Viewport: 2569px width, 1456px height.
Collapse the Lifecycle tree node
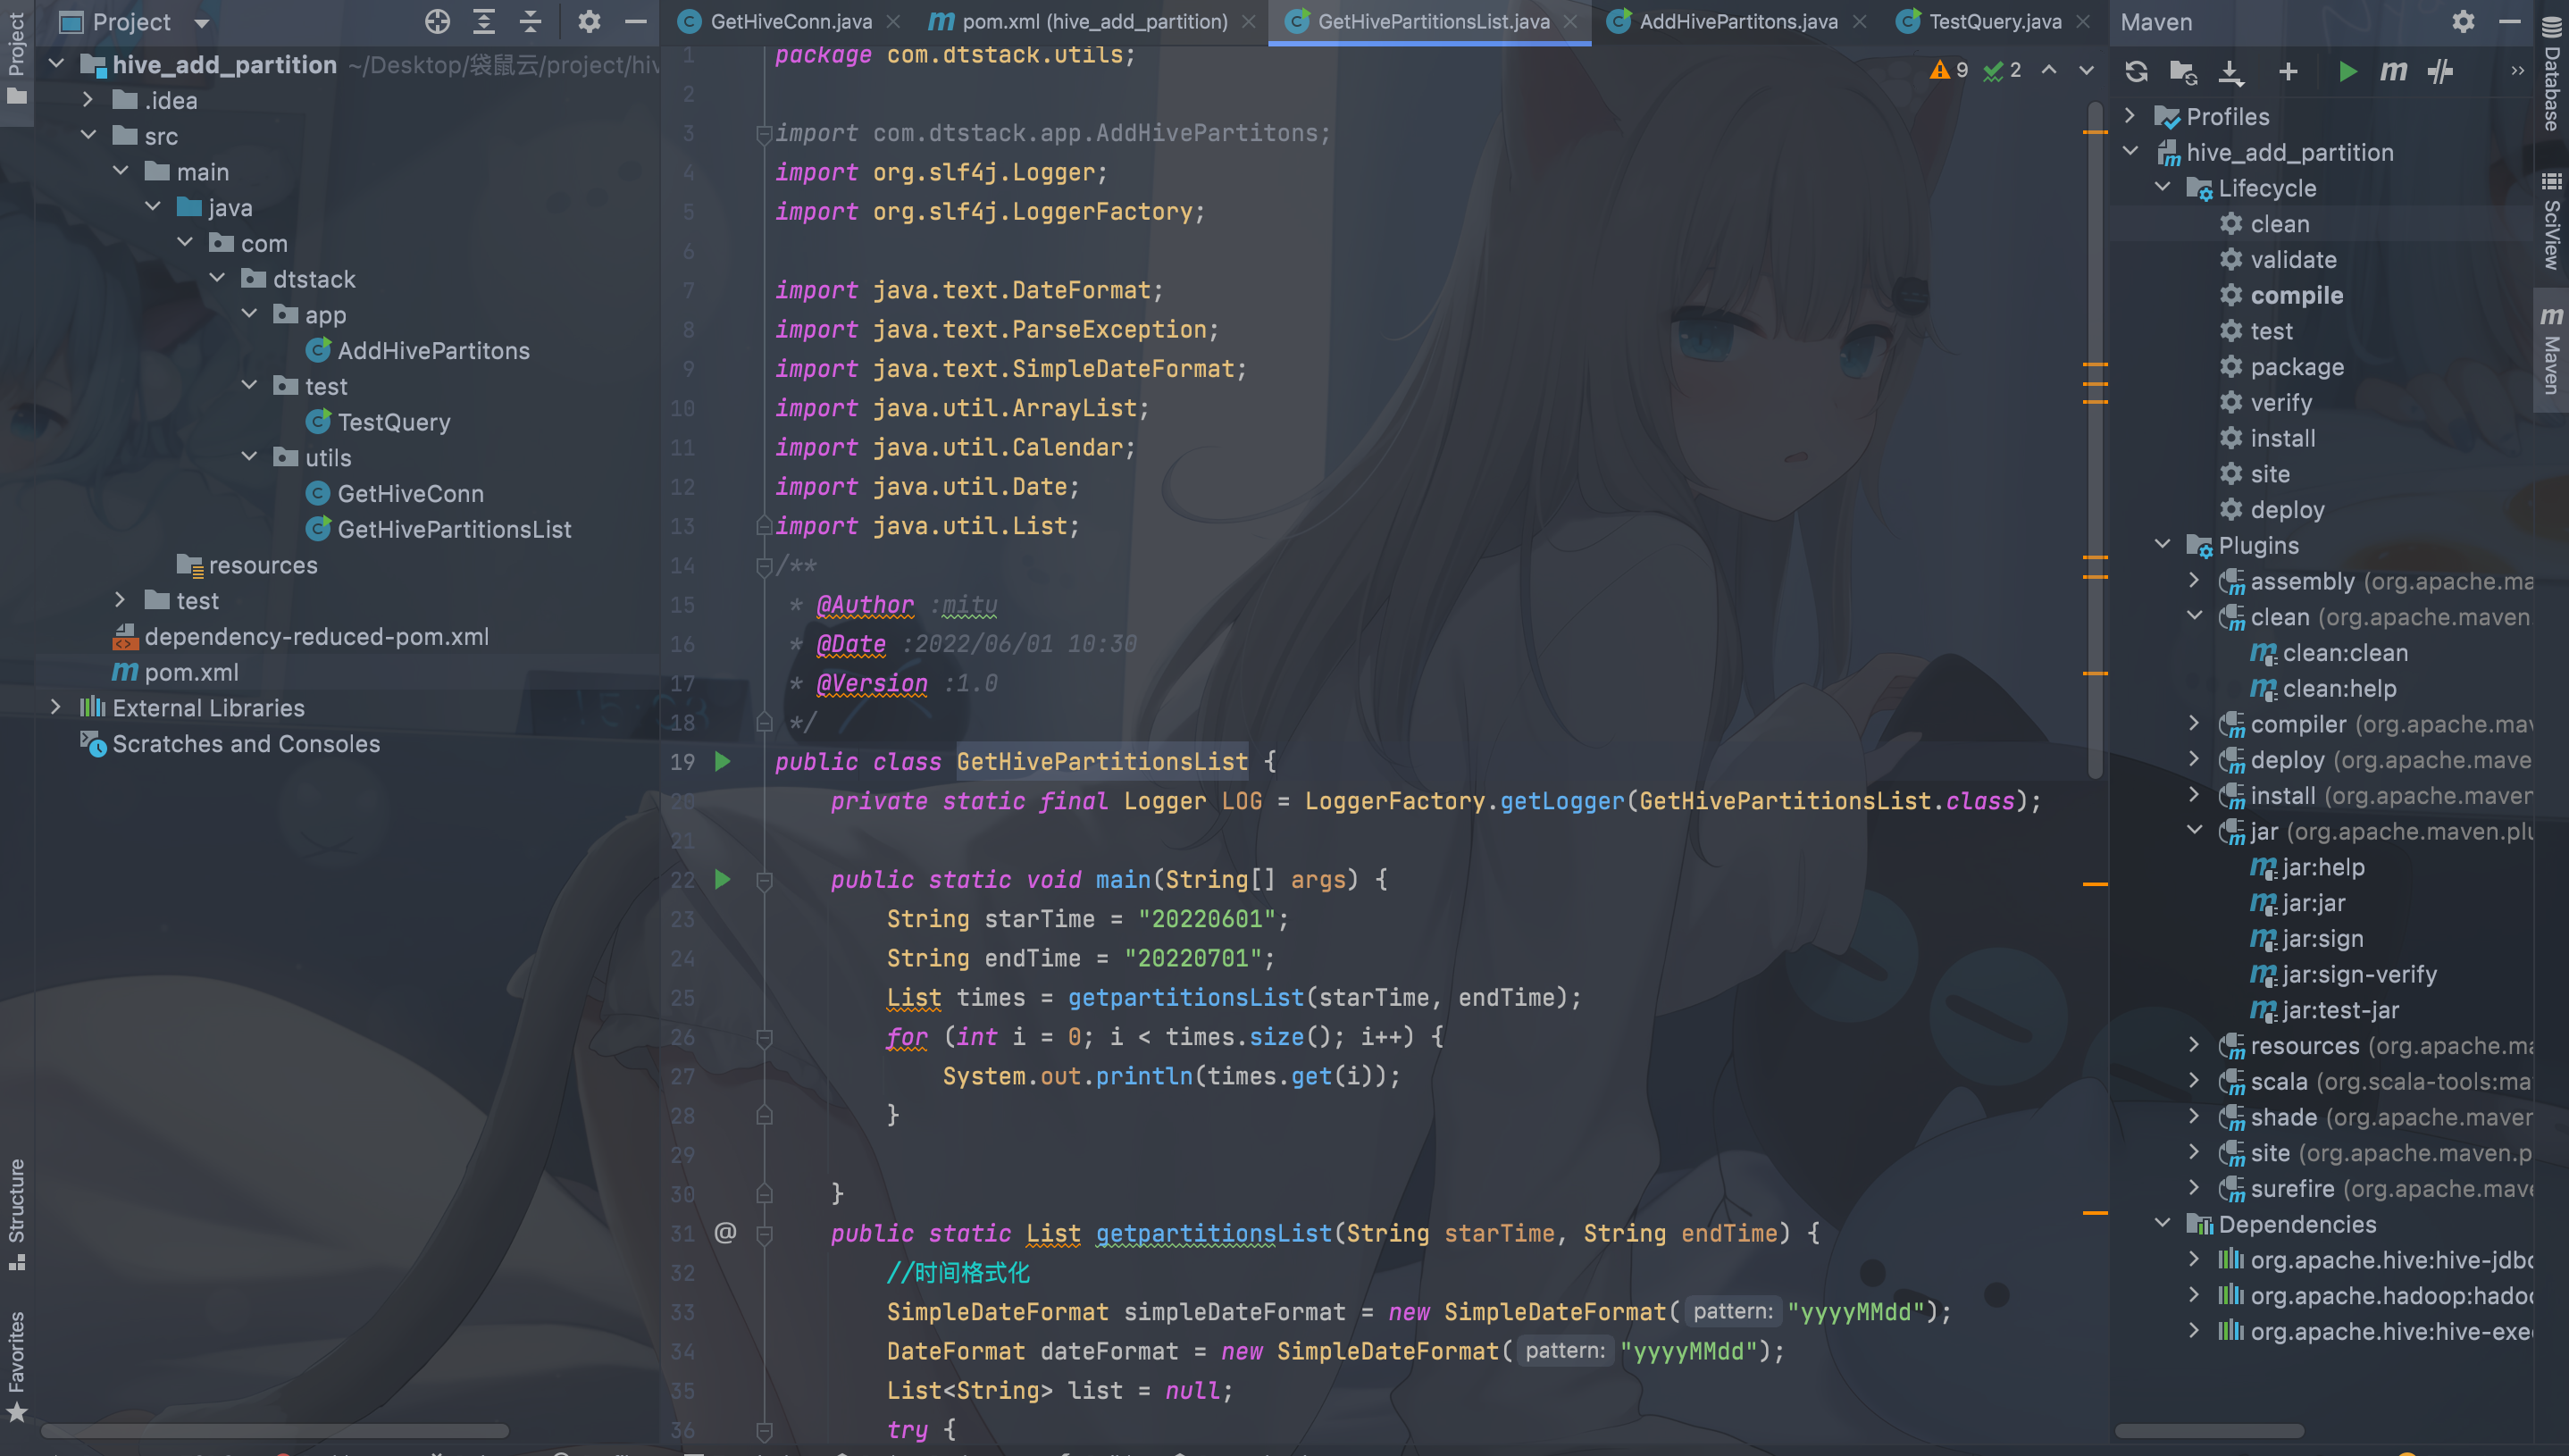tap(2163, 187)
